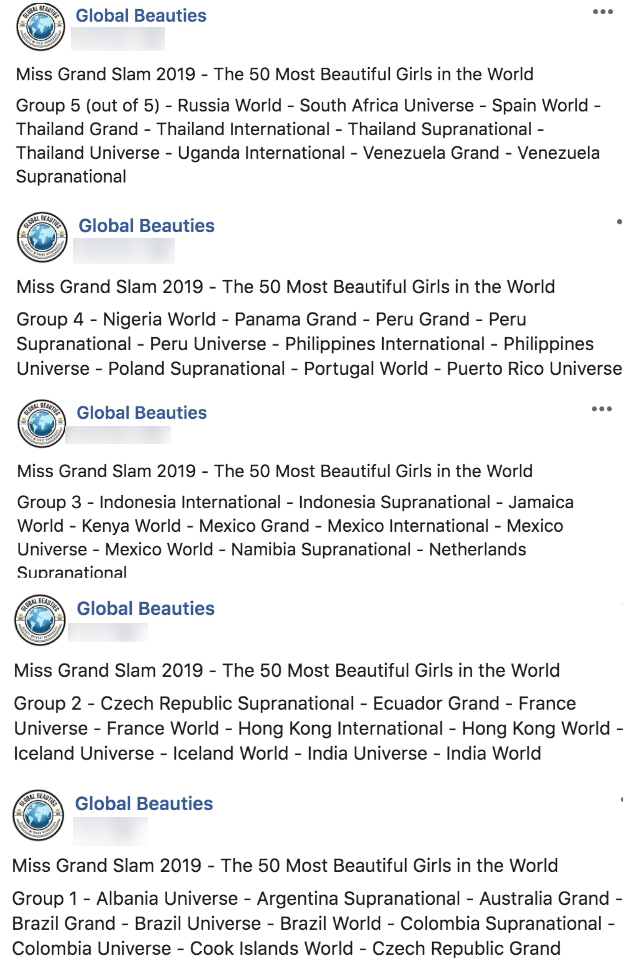Click the blurred timestamp under the Group 1 post's author name

click(x=110, y=831)
